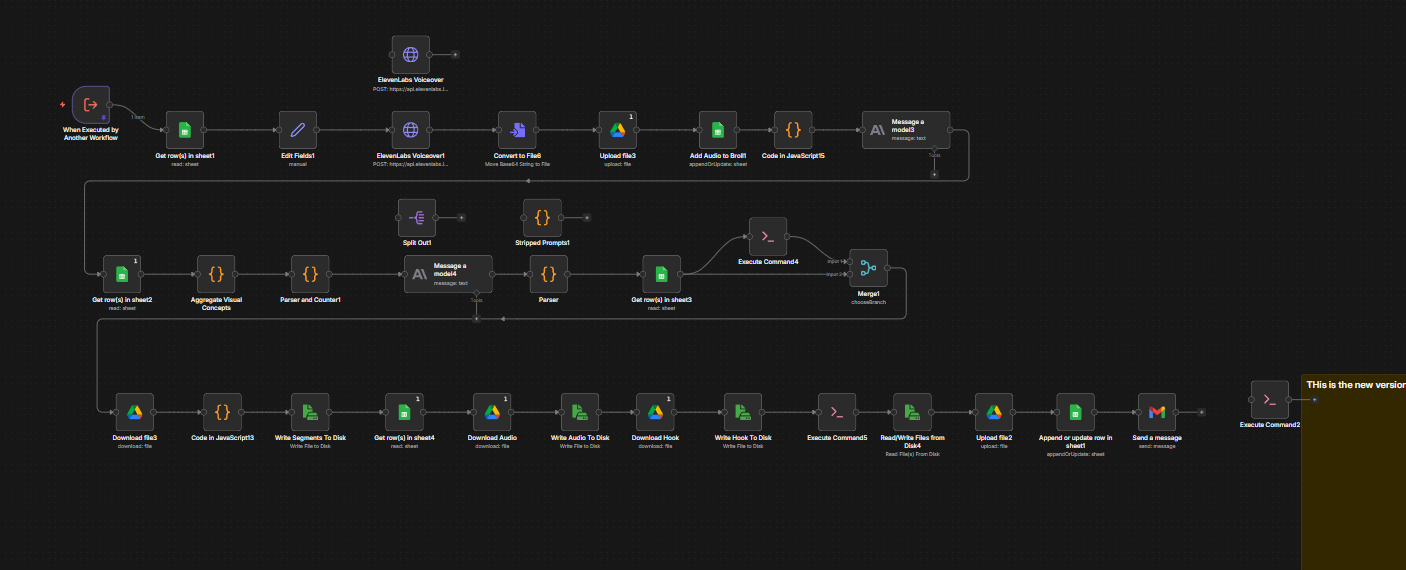
Task: Add a tool under 'Message a model4'
Action: coord(477,318)
